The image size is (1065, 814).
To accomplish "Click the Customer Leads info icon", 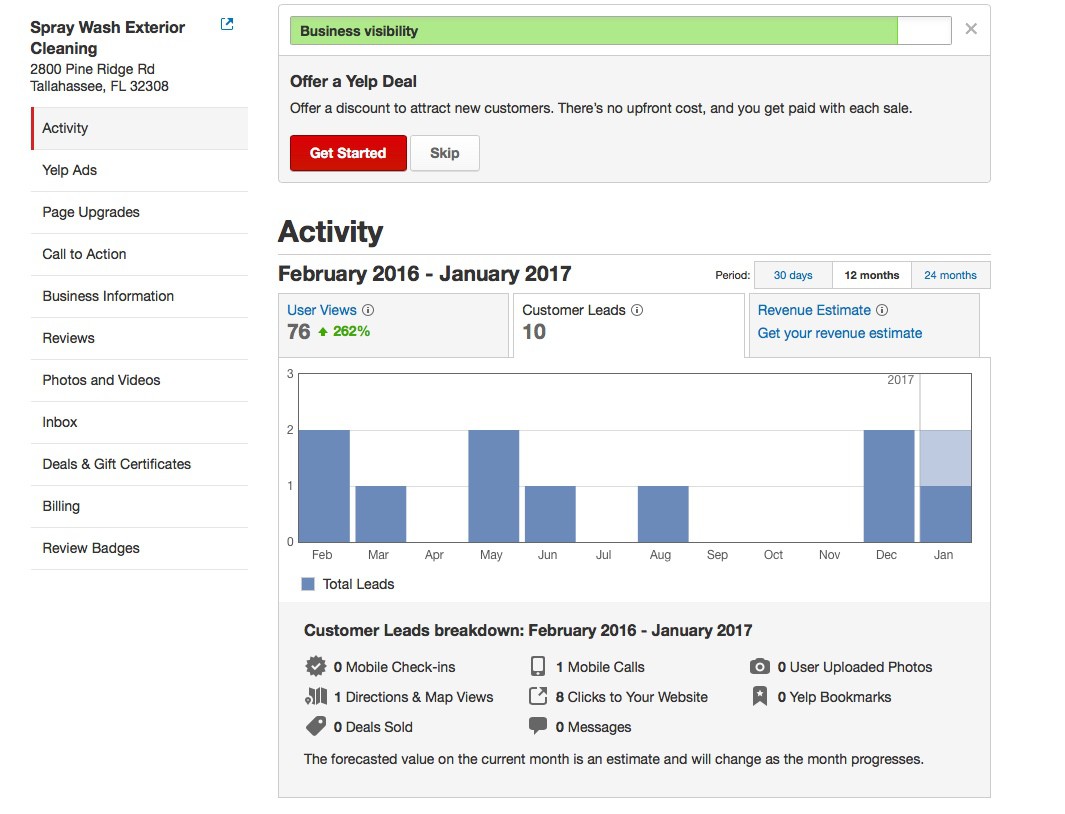I will (637, 310).
